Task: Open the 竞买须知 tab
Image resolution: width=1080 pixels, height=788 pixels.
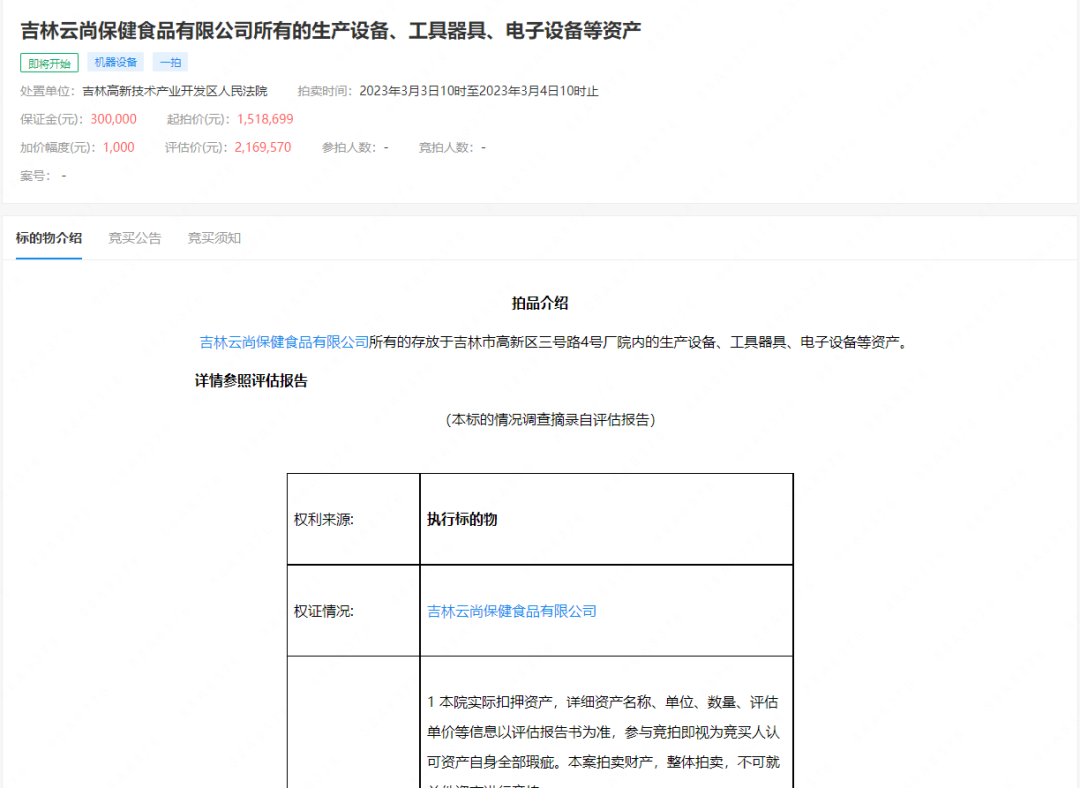Action: (x=214, y=238)
